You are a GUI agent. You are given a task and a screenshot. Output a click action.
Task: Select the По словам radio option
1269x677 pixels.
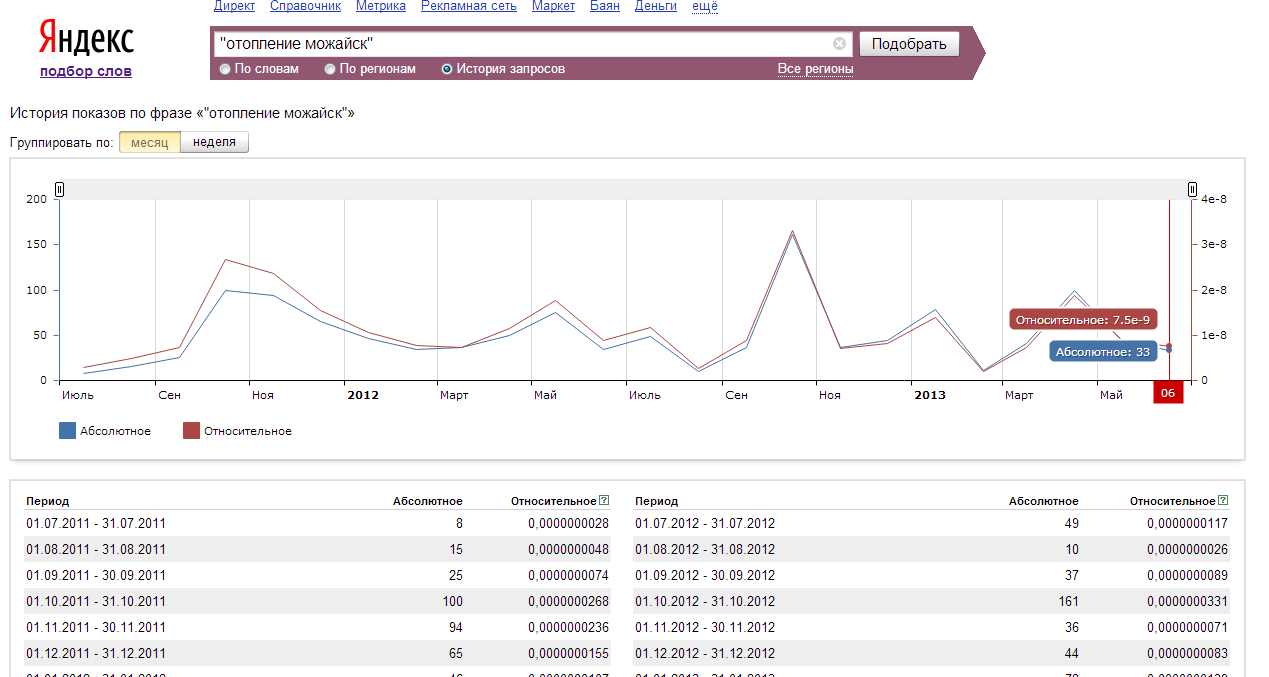(x=225, y=69)
